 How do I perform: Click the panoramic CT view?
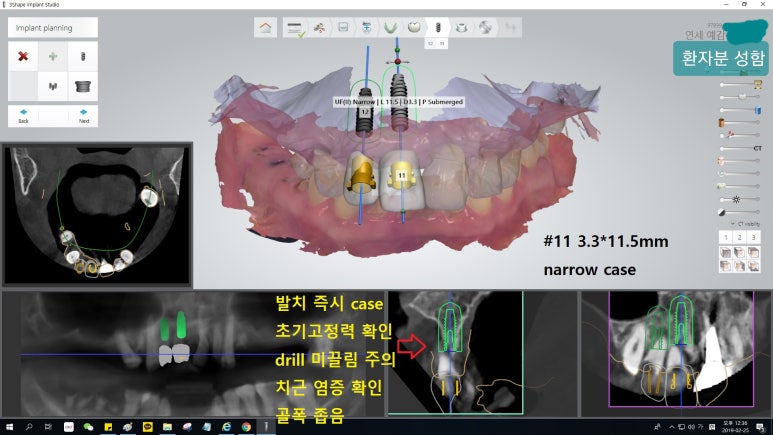[x=194, y=354]
